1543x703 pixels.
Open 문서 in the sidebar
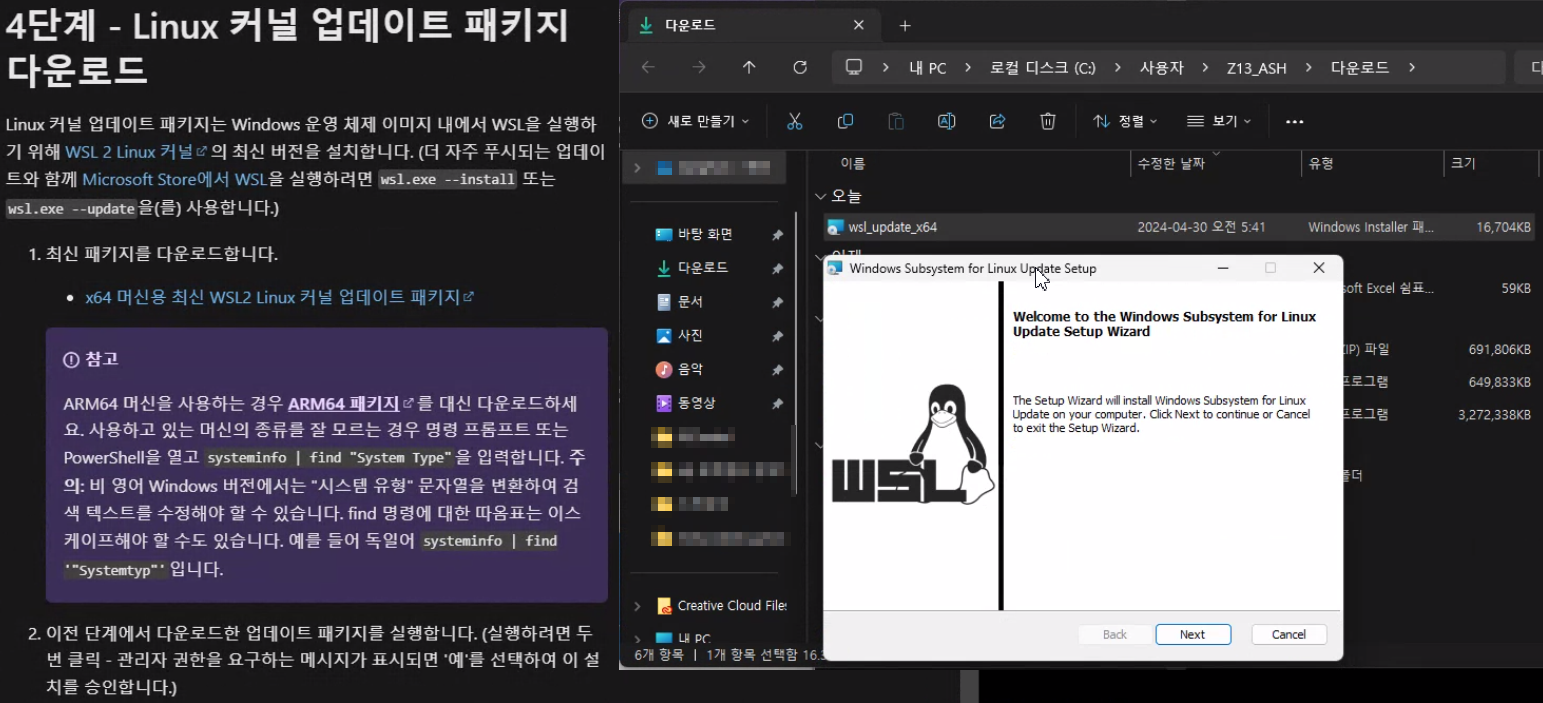[690, 301]
